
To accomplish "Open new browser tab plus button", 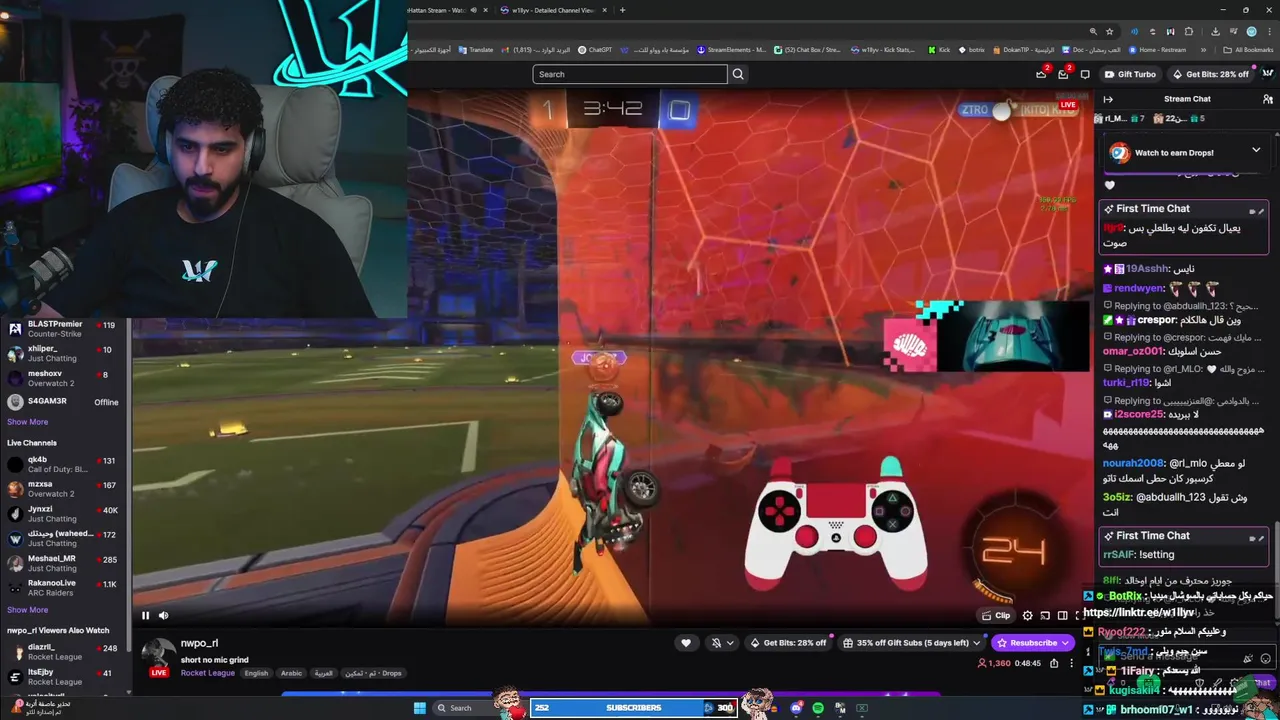I will 622,10.
